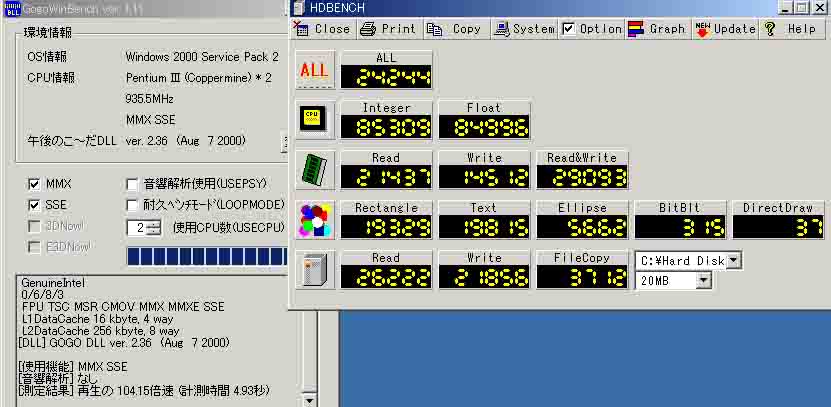831x407 pixels.
Task: Click the ALL score display
Action: [x=386, y=77]
